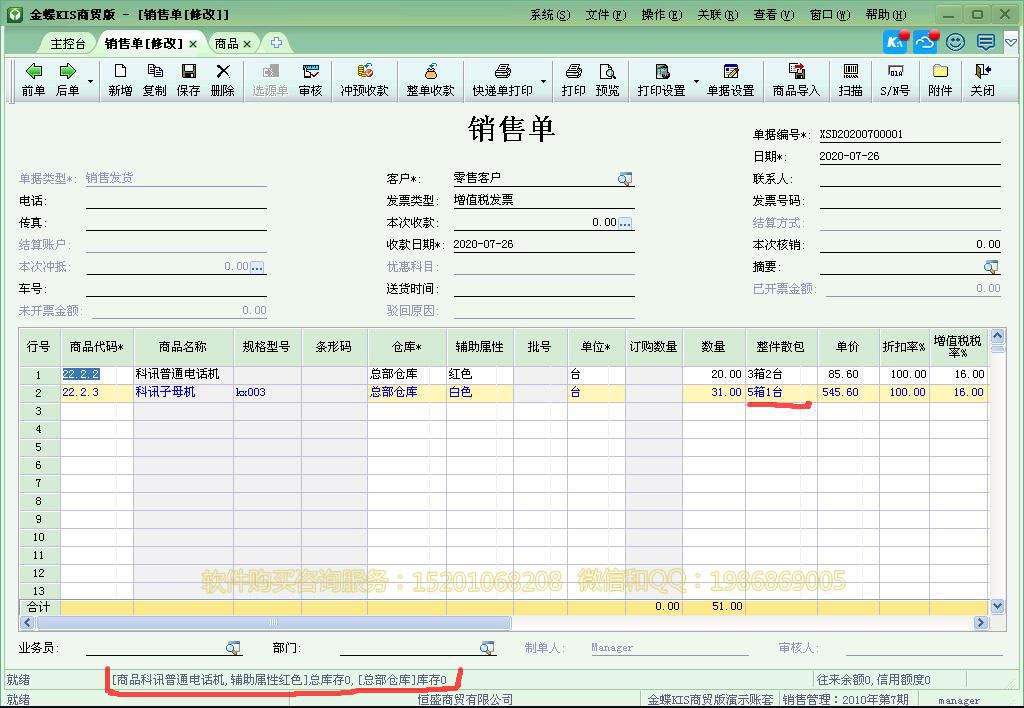Screen dimensions: 1024x708
Task: Click the 扫描 barcode scan icon
Action: click(850, 79)
